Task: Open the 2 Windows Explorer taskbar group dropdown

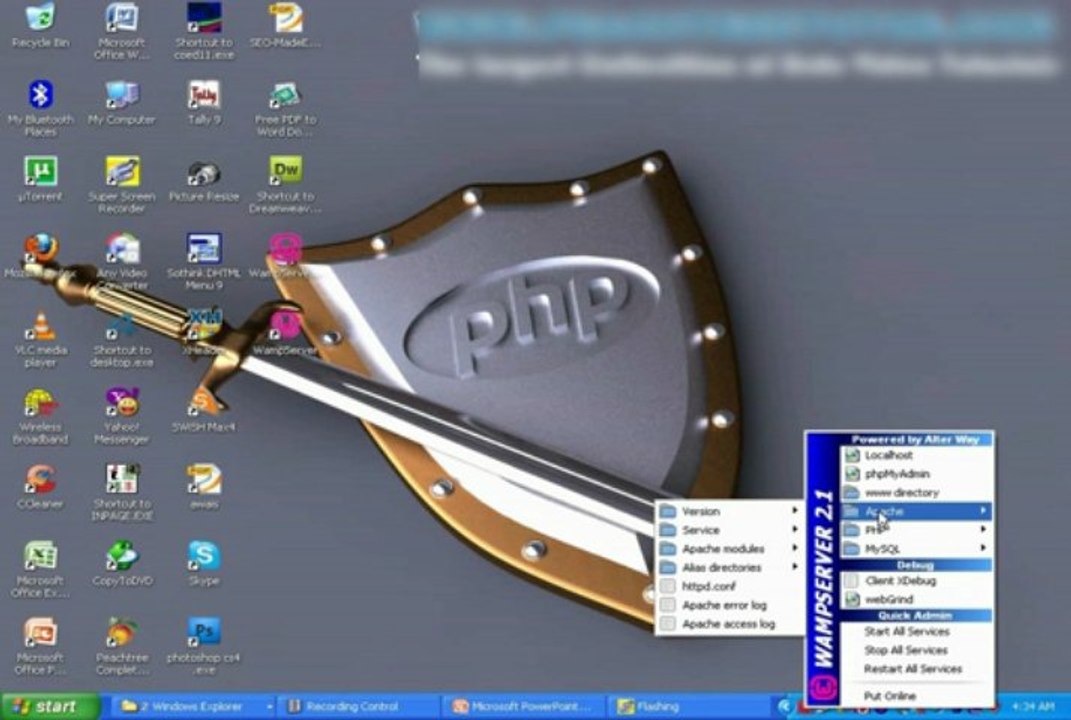Action: (270, 706)
